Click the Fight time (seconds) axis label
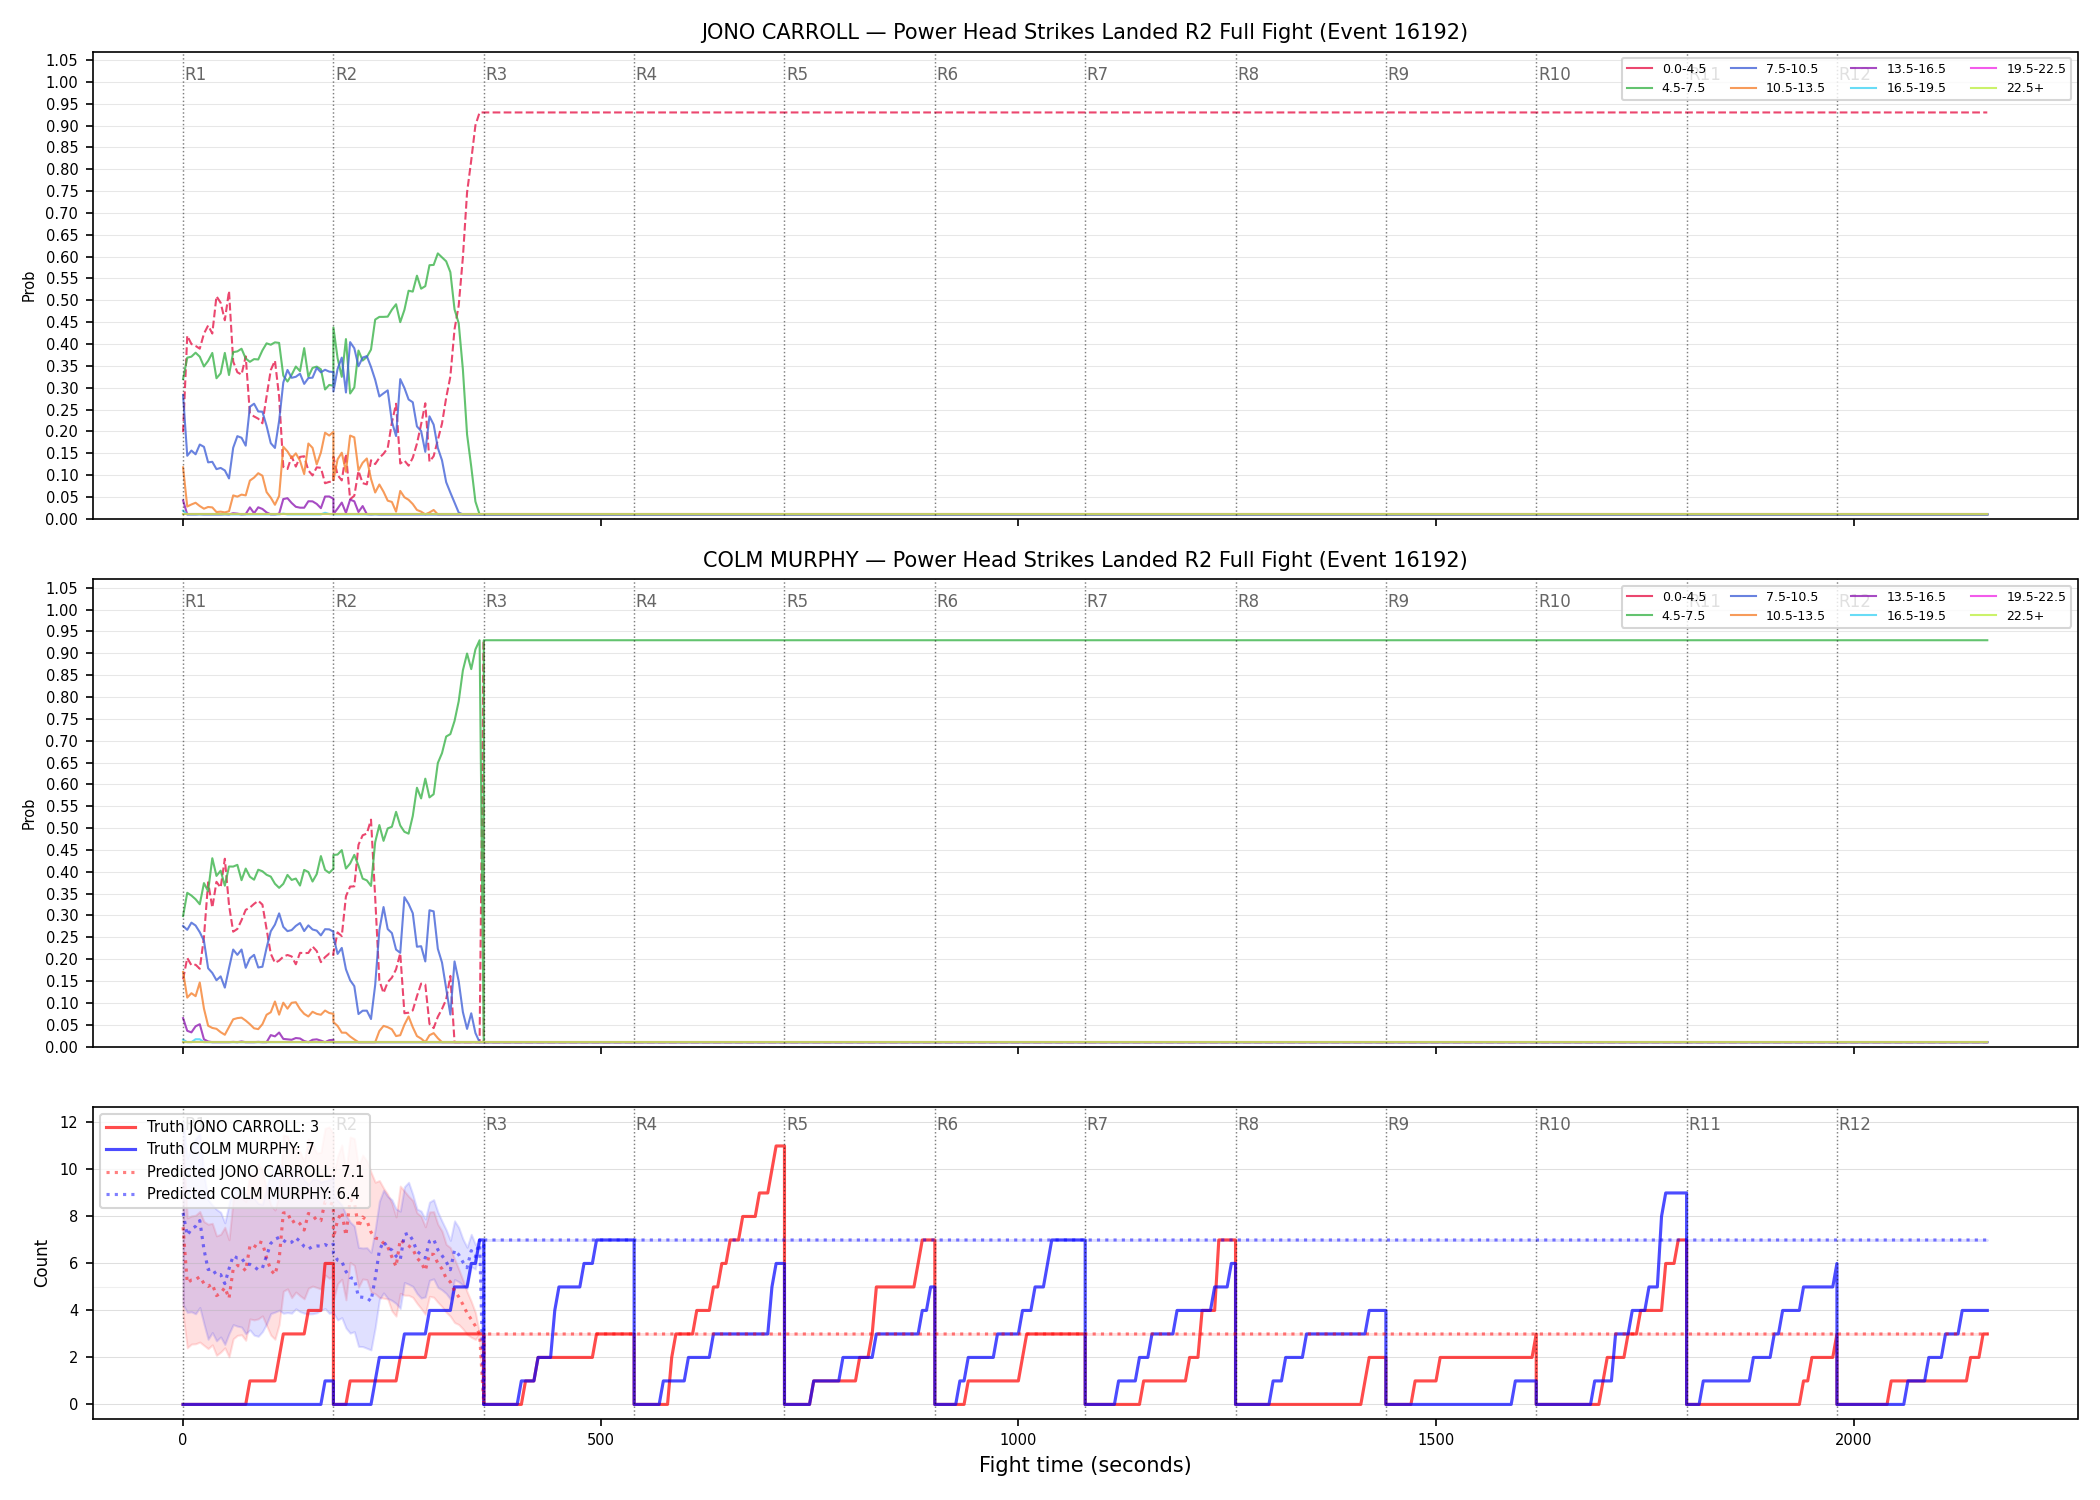Screen dimensions: 2100x1500 pyautogui.click(x=1085, y=1465)
